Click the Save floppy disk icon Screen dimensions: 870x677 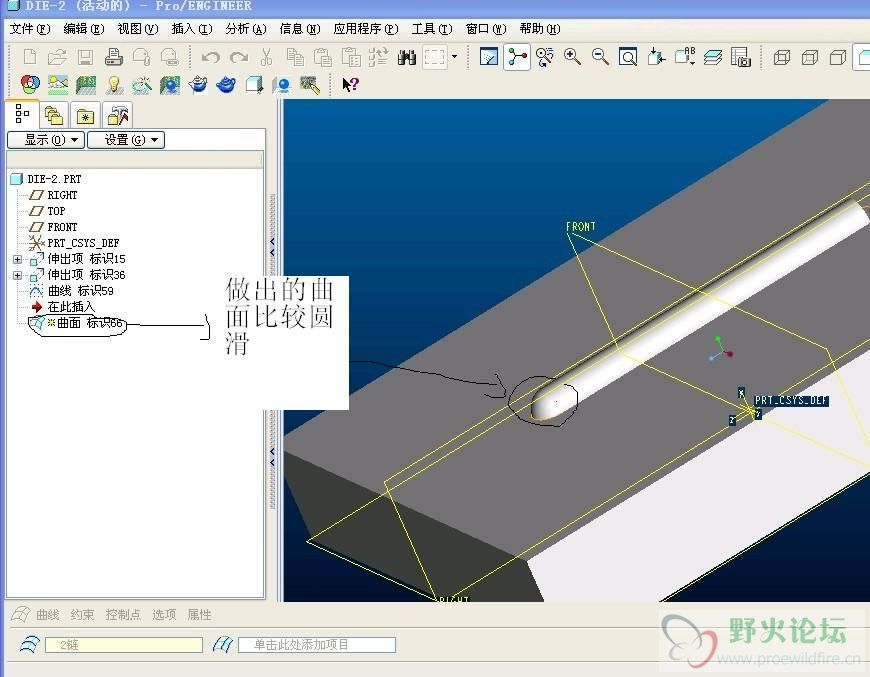[85, 57]
